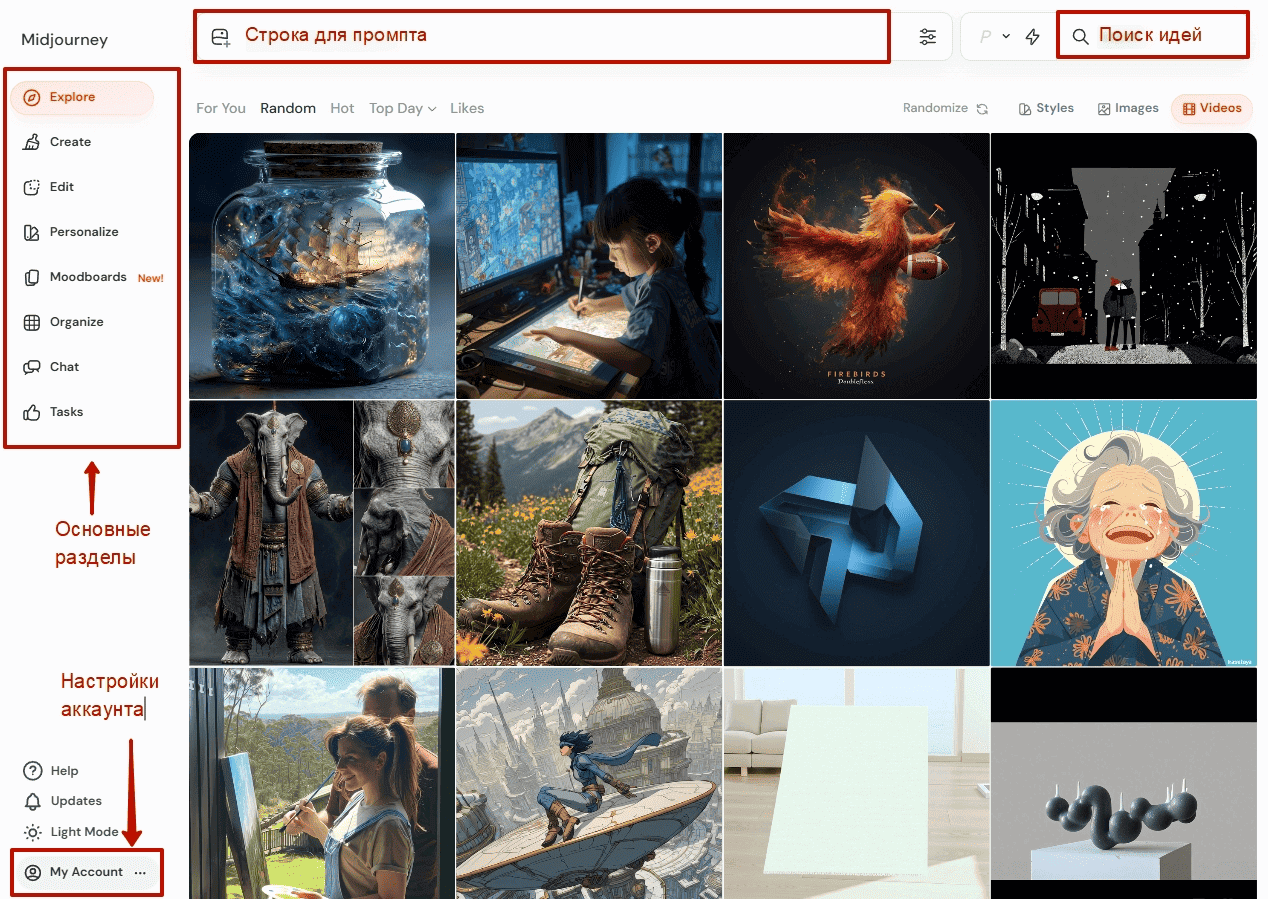The height and width of the screenshot is (899, 1268).
Task: Click the Create brush icon in sidebar
Action: [x=32, y=142]
